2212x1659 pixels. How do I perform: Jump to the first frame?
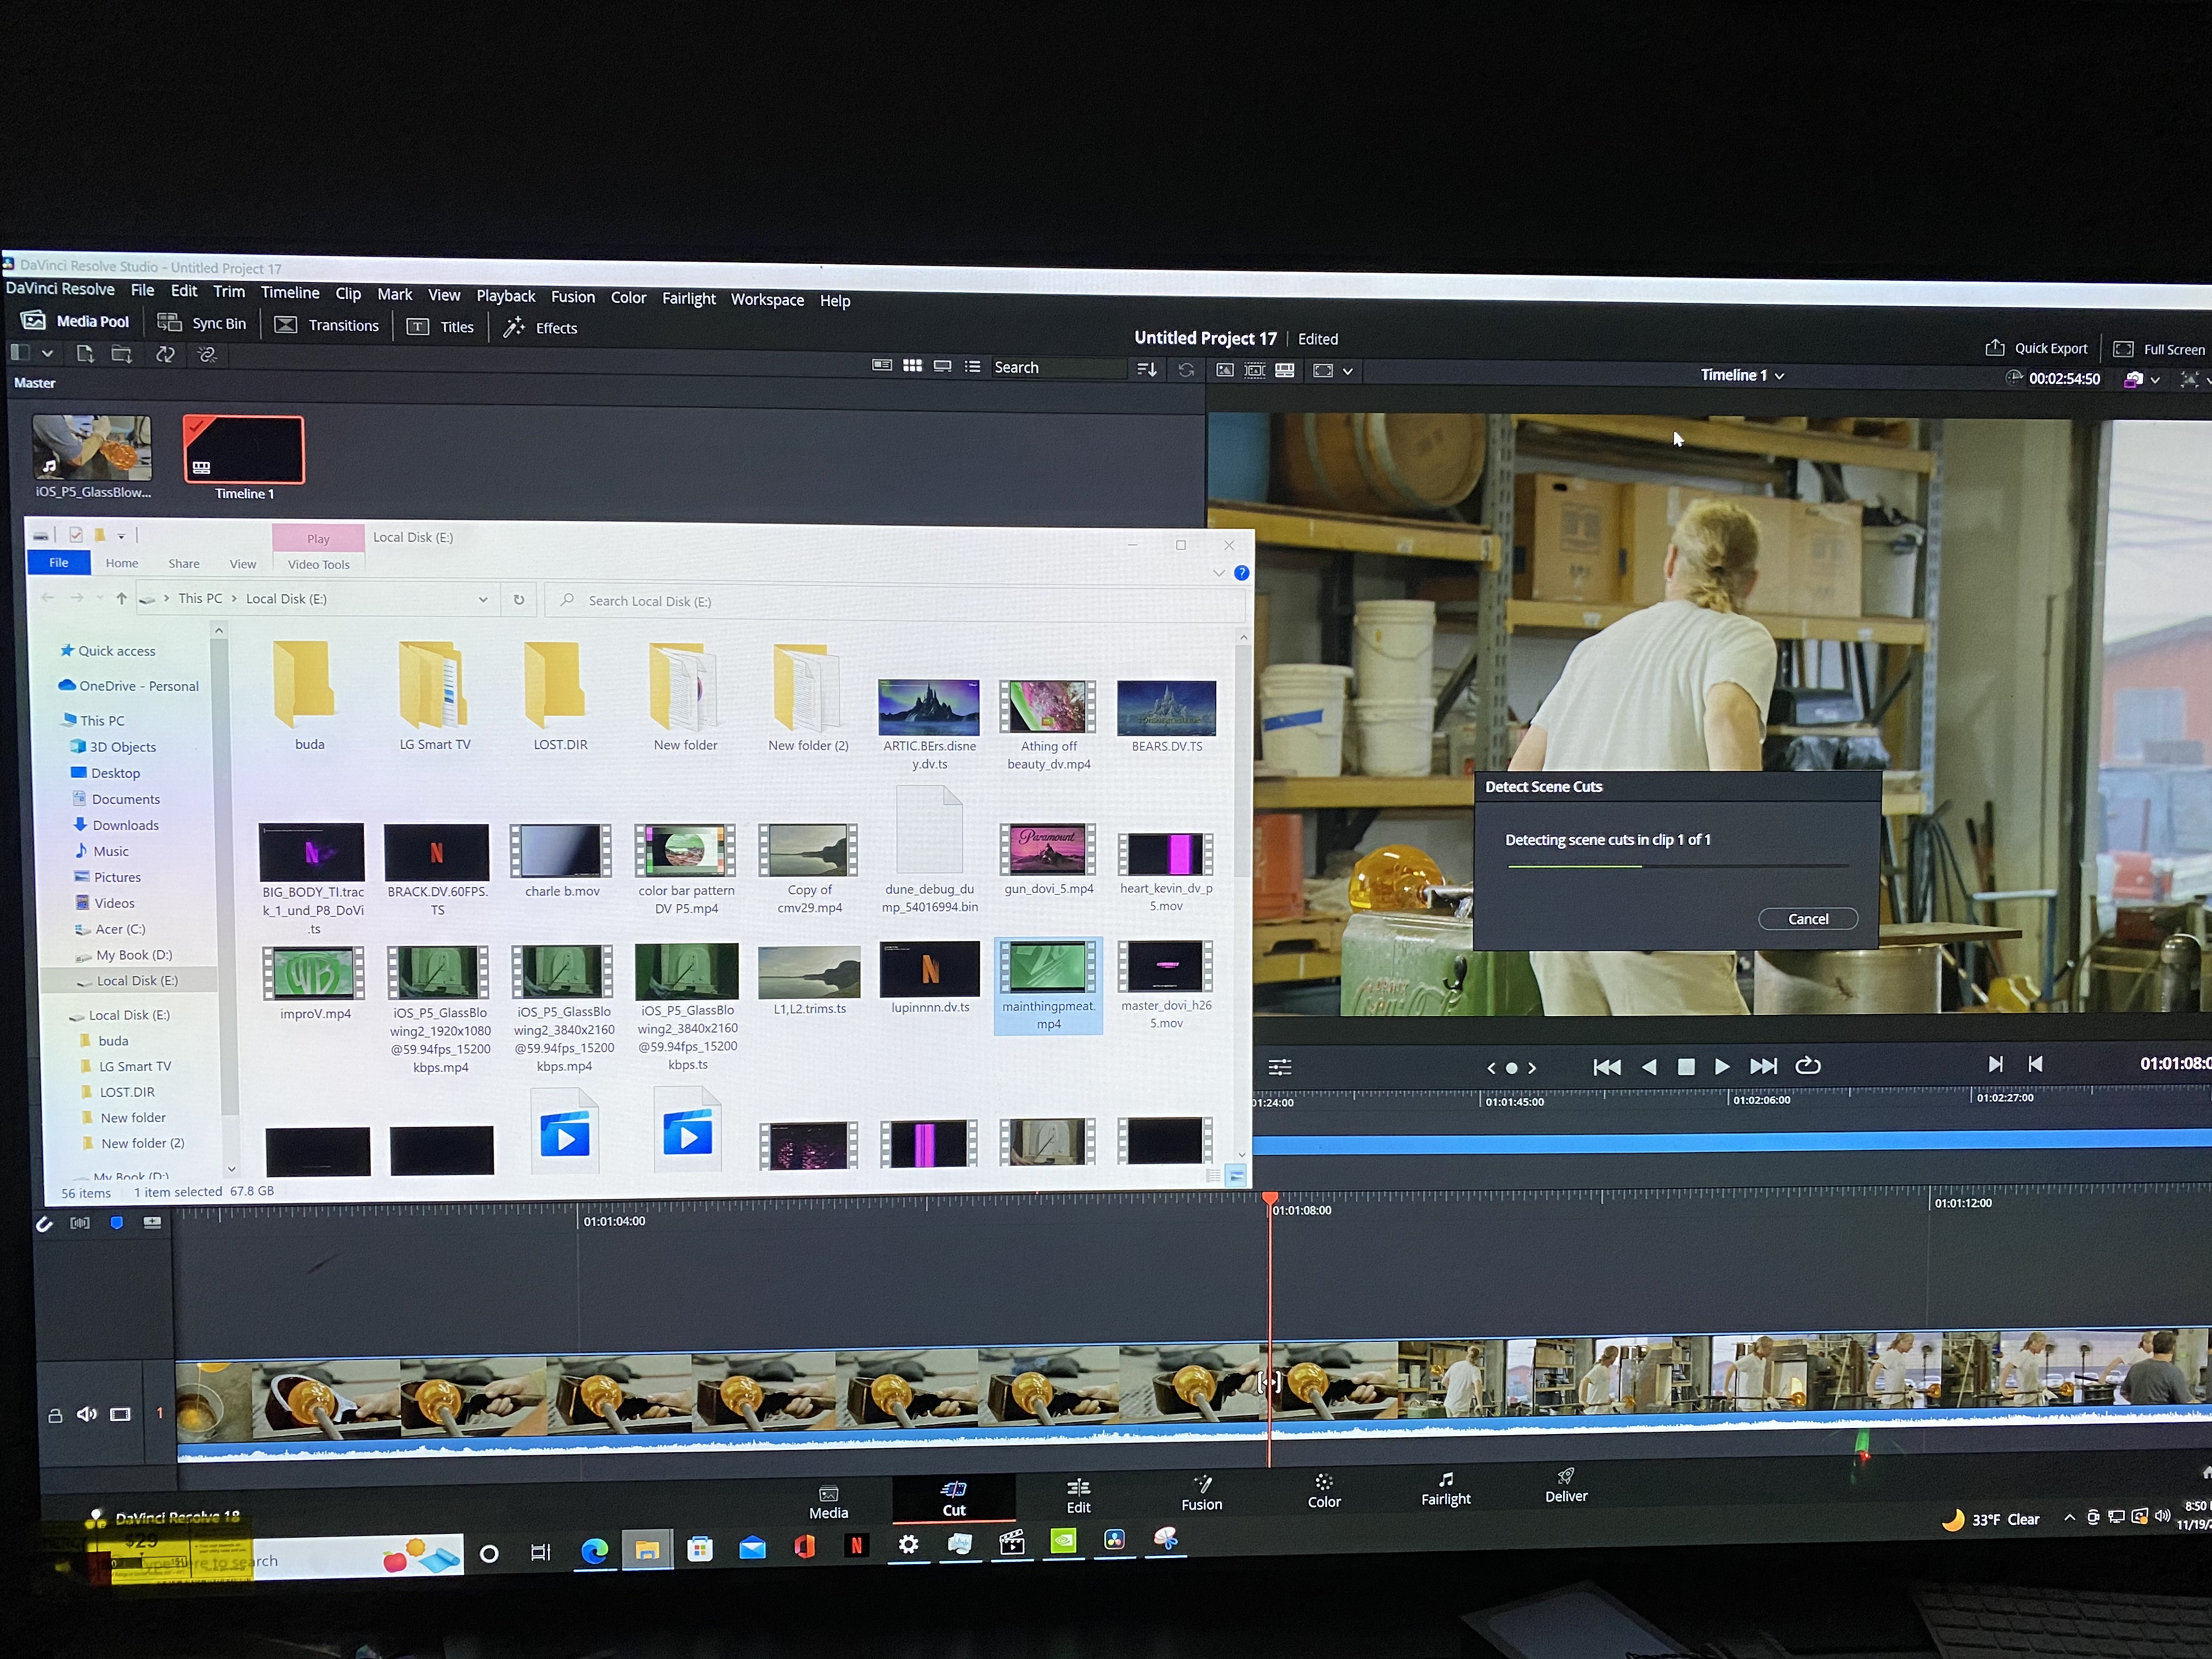point(1606,1067)
